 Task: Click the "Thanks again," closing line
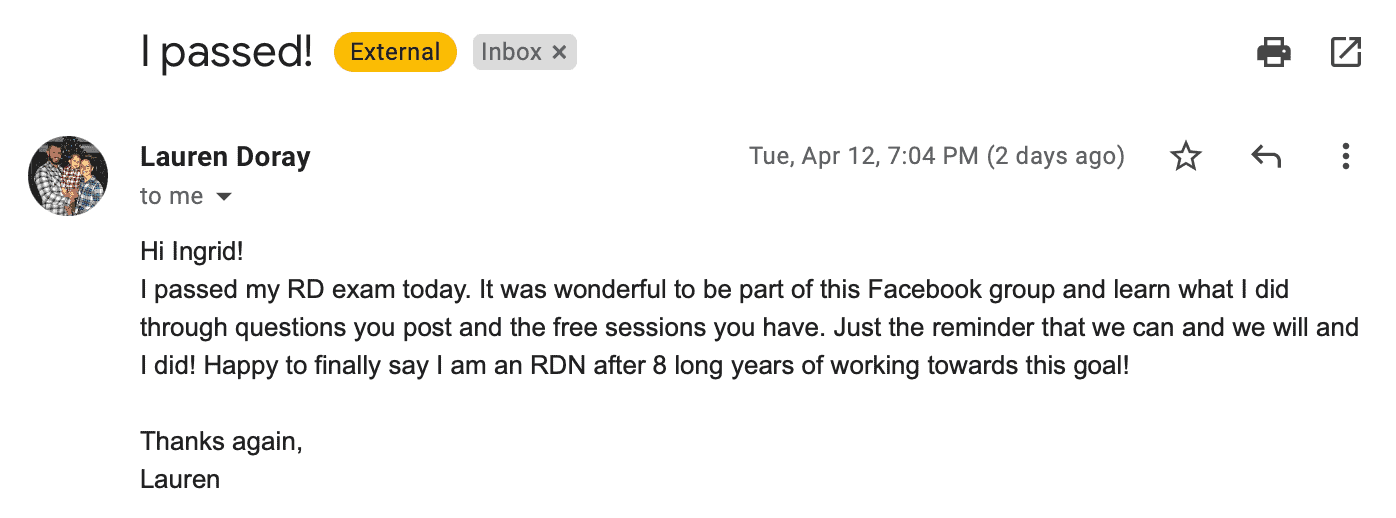pos(221,441)
